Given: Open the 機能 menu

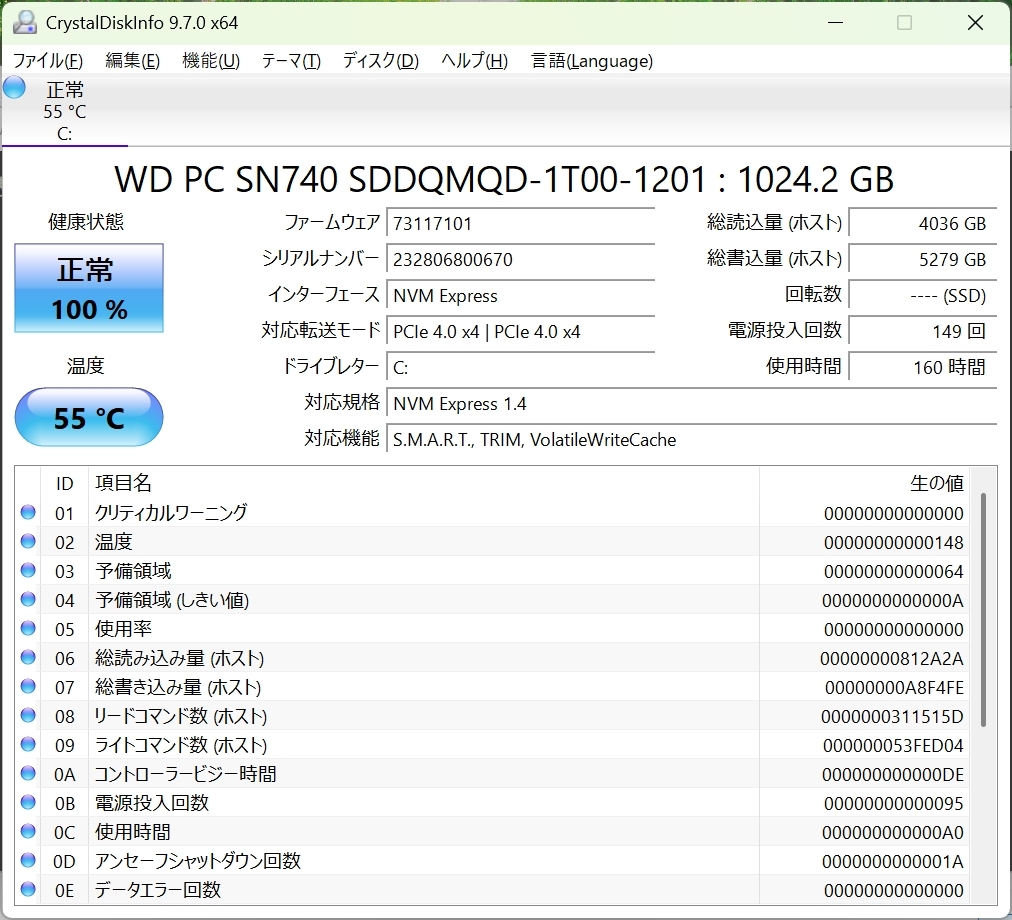Looking at the screenshot, I should (210, 61).
